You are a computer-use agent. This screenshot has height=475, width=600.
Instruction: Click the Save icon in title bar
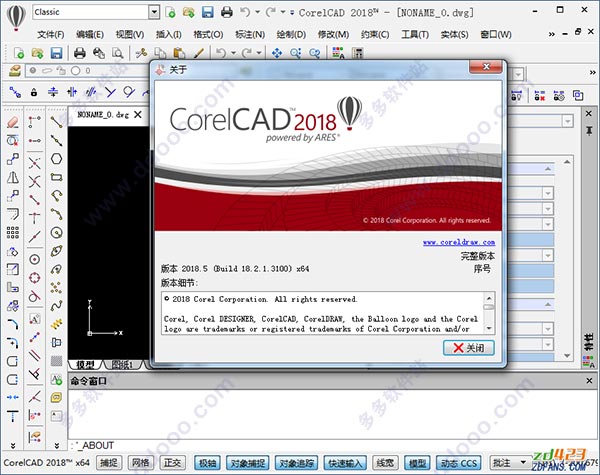pyautogui.click(x=207, y=12)
